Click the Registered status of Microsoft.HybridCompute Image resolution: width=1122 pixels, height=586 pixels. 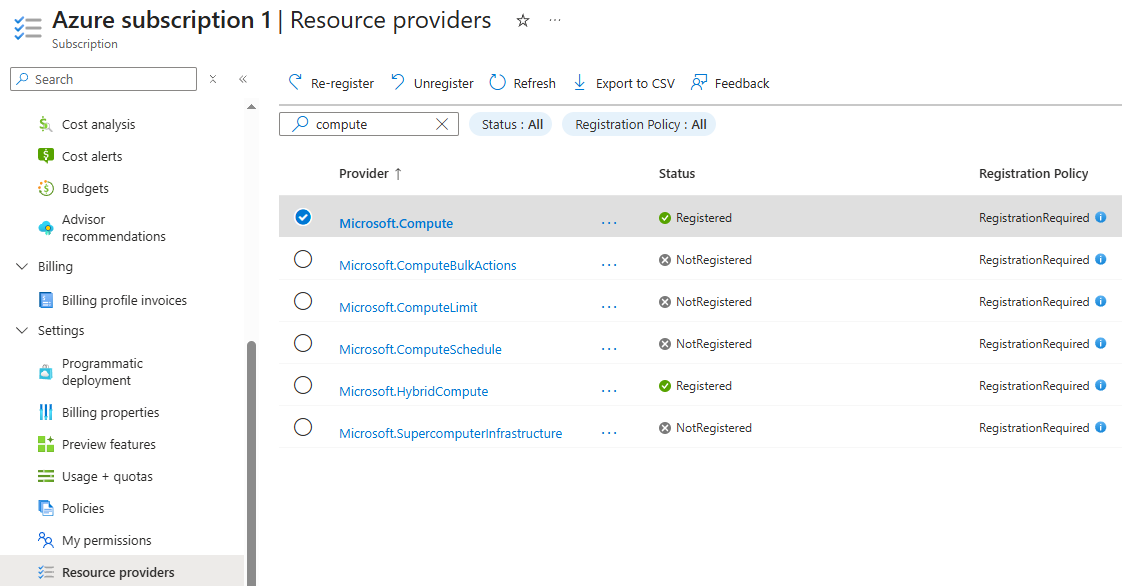point(695,386)
